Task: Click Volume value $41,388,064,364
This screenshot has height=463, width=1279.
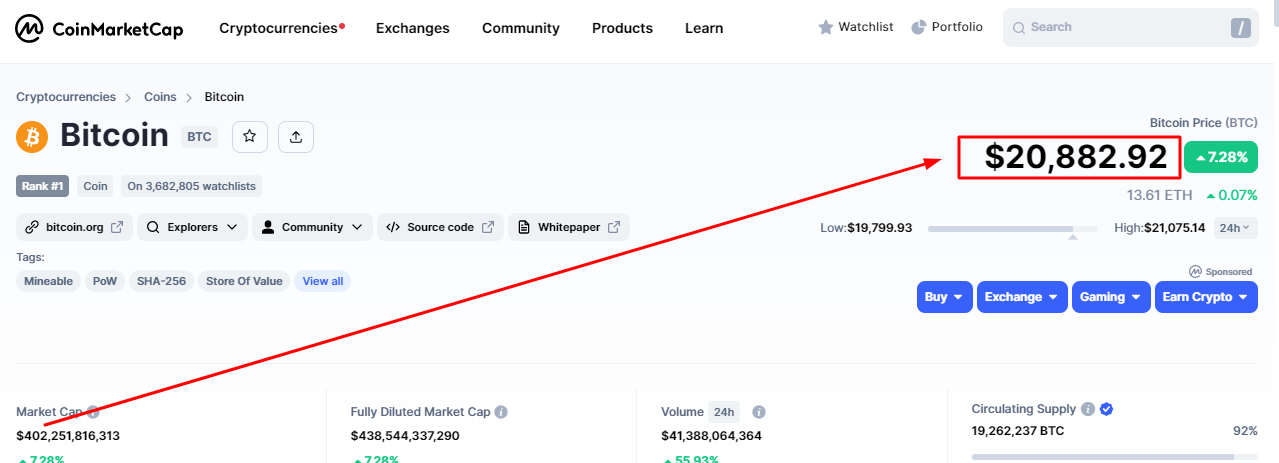Action: click(711, 435)
